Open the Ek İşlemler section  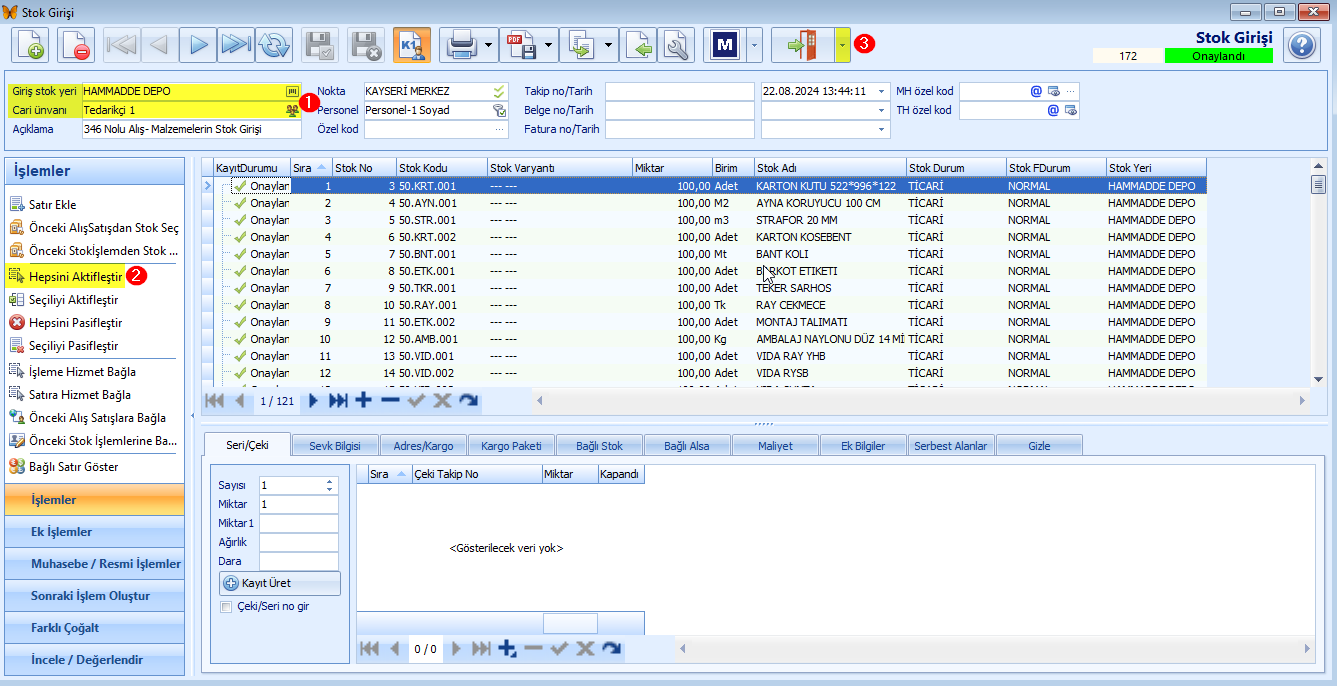pos(95,532)
